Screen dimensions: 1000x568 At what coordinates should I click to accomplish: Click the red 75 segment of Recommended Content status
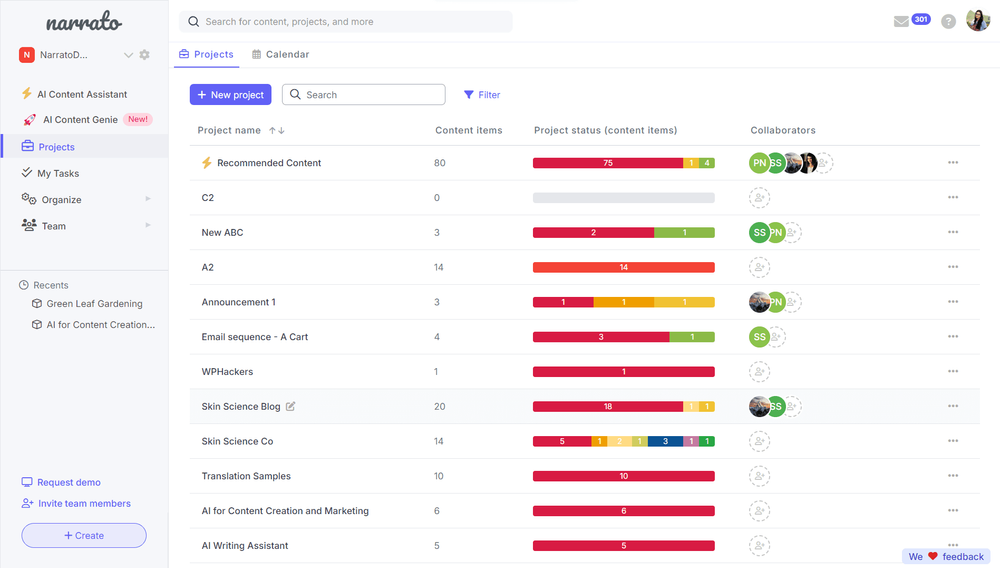point(608,163)
